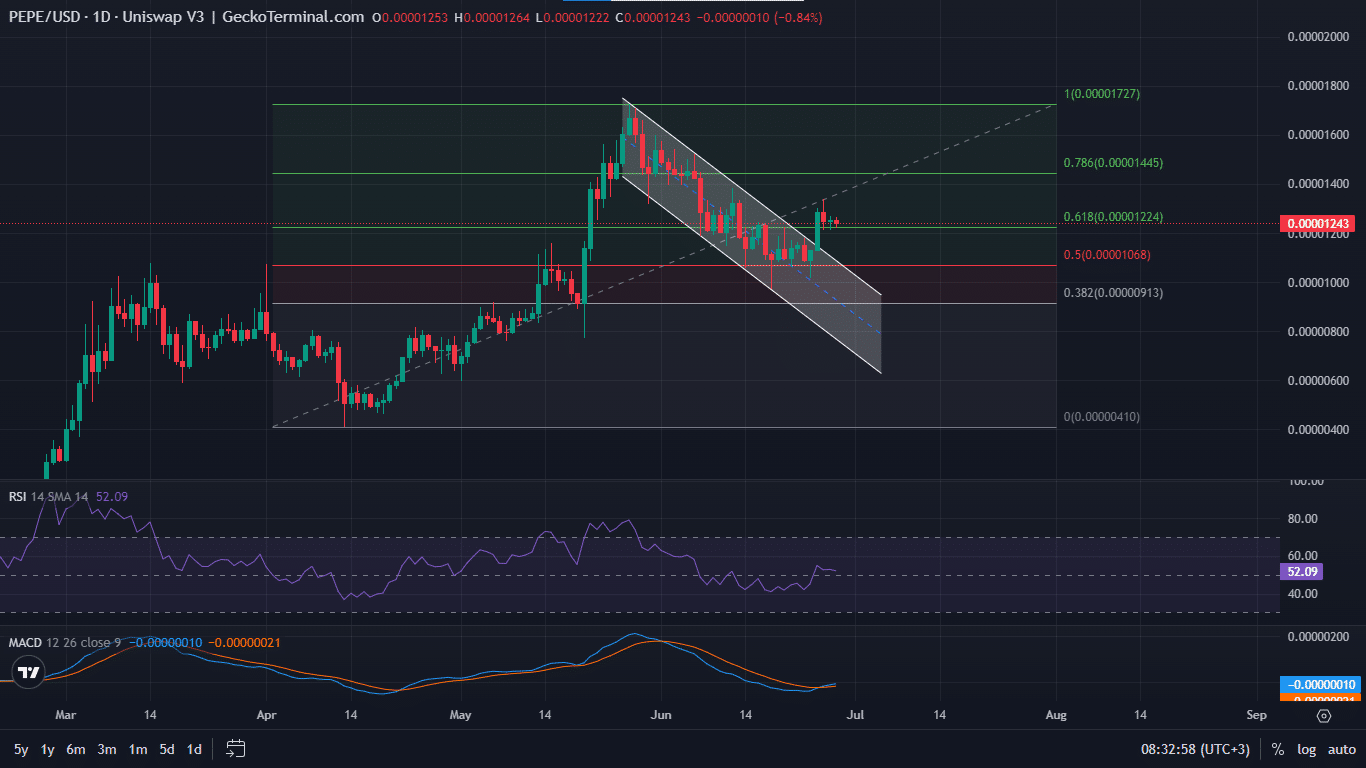1366x768 pixels.
Task: Click the May date on time axis
Action: [460, 716]
